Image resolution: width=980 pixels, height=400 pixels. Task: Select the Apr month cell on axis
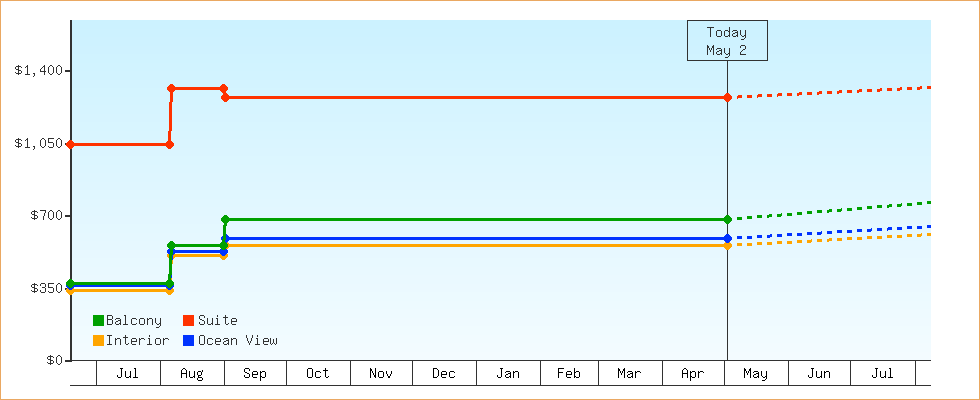693,373
